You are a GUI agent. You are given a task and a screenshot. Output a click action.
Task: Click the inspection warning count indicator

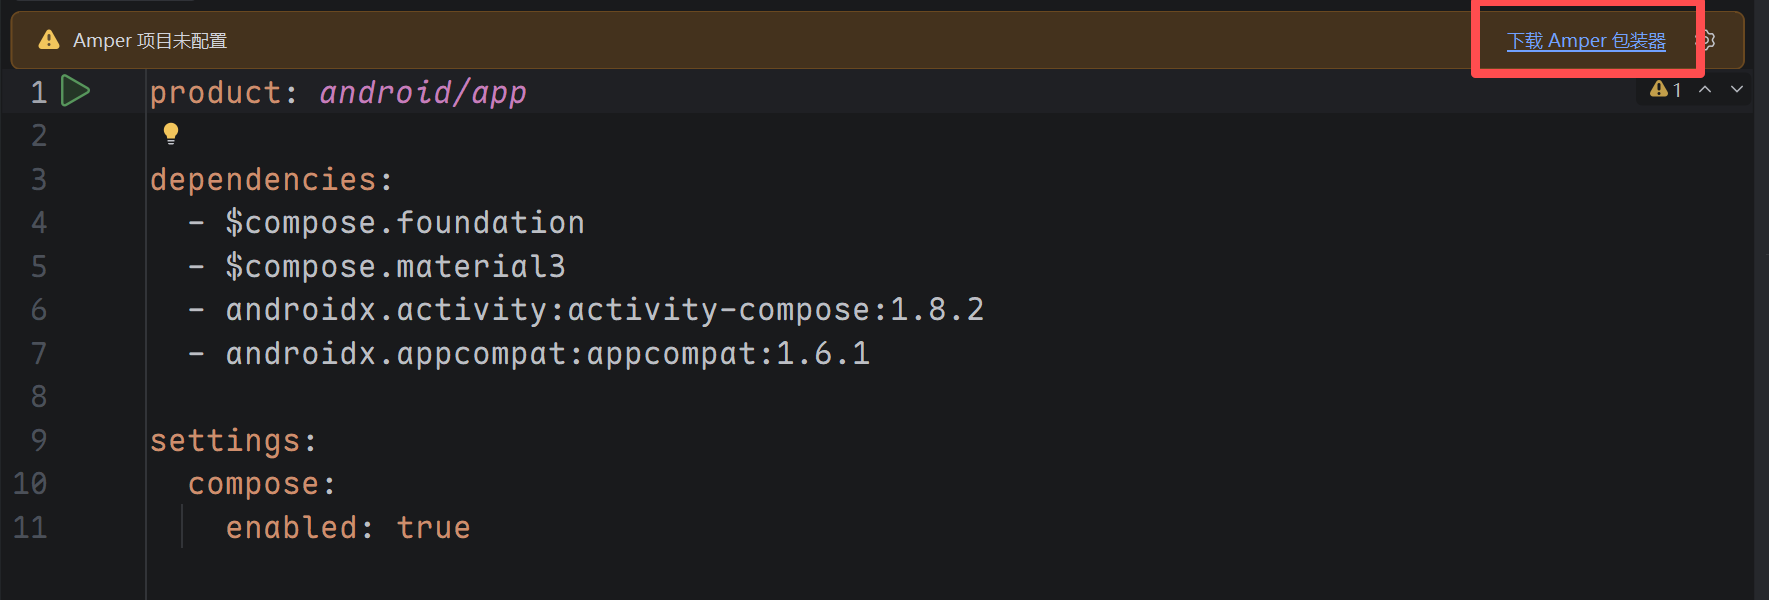1665,90
